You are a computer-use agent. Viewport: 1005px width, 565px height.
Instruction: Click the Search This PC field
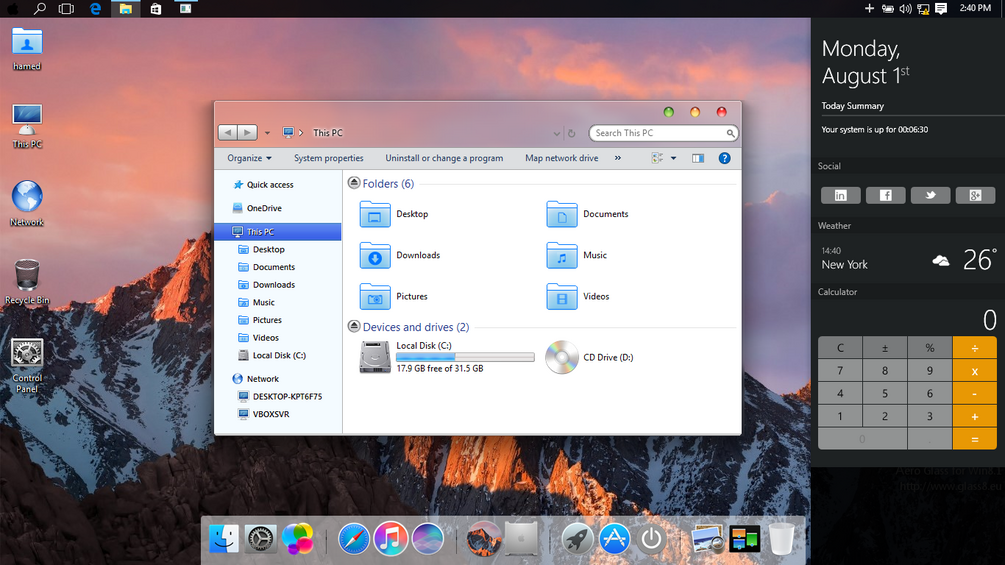(663, 133)
